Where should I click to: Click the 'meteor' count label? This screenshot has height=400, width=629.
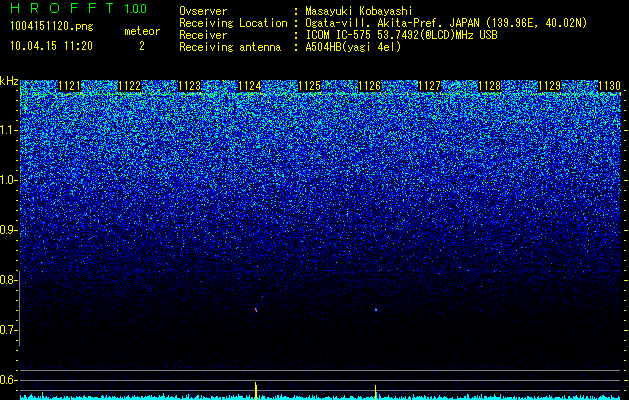142,31
